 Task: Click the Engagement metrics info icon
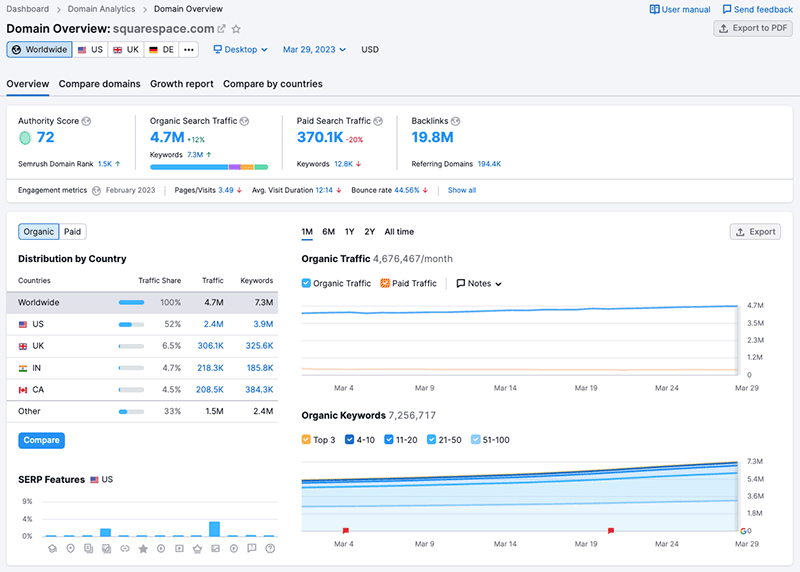click(96, 191)
